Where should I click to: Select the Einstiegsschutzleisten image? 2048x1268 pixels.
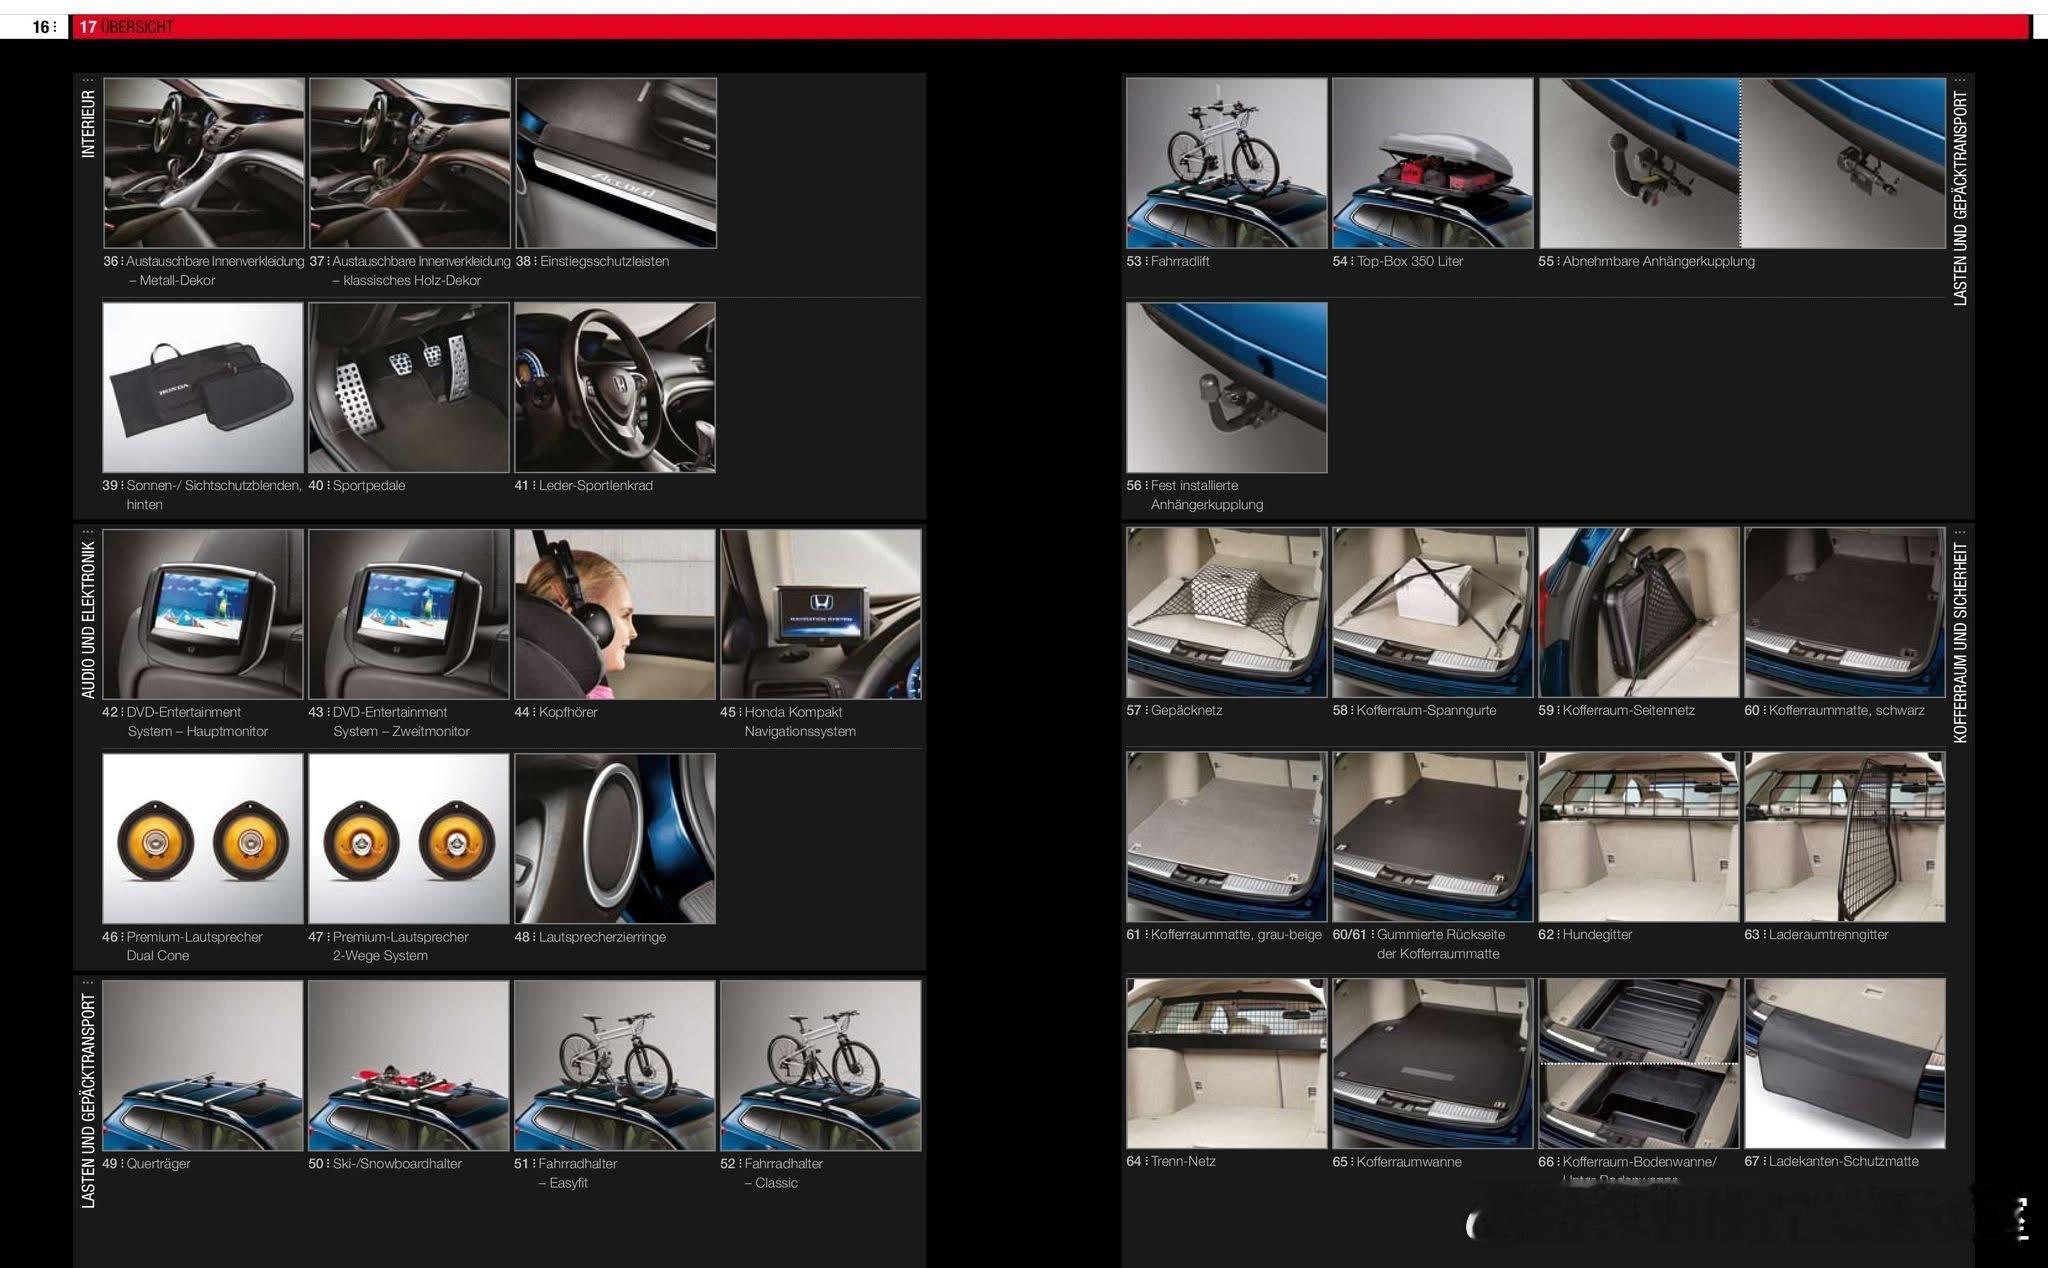(616, 163)
